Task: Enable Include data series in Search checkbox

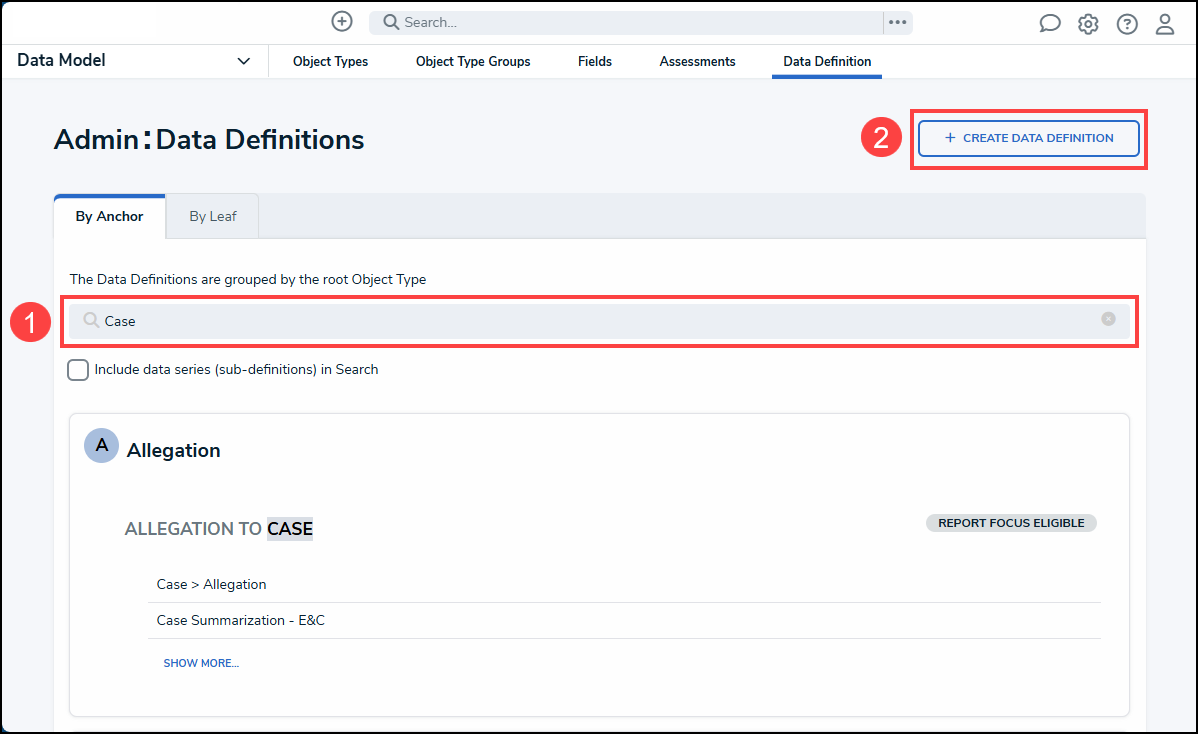Action: coord(78,370)
